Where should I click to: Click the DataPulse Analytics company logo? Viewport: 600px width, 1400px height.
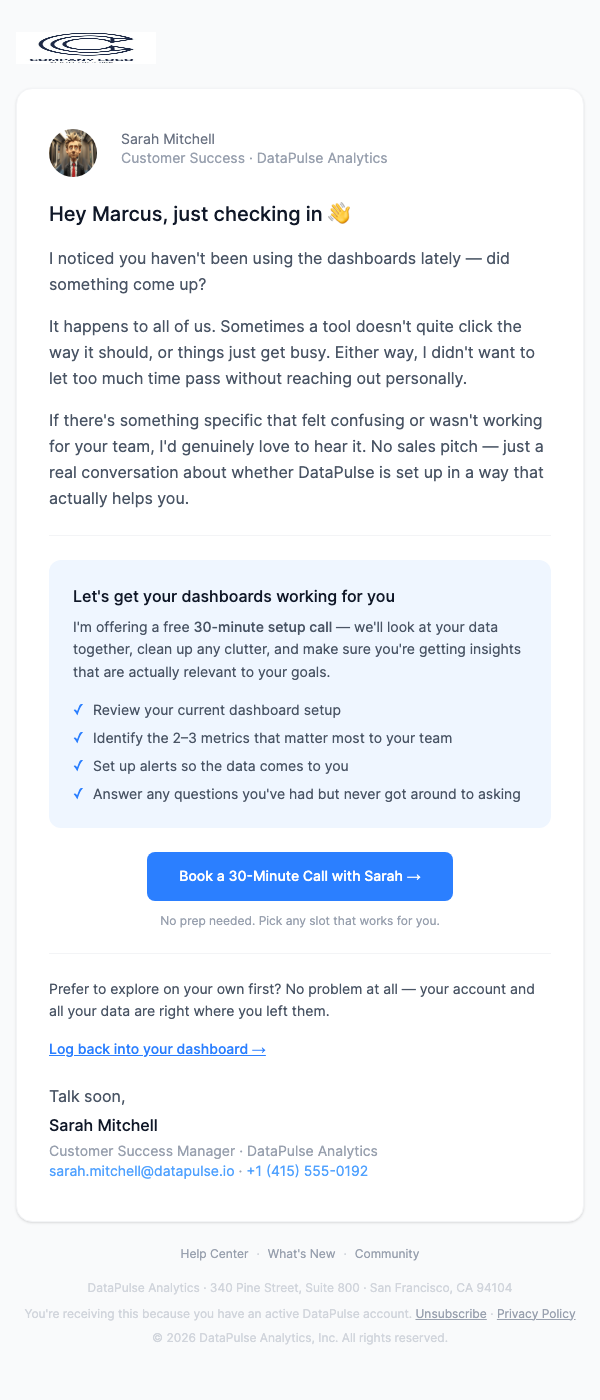pyautogui.click(x=85, y=47)
